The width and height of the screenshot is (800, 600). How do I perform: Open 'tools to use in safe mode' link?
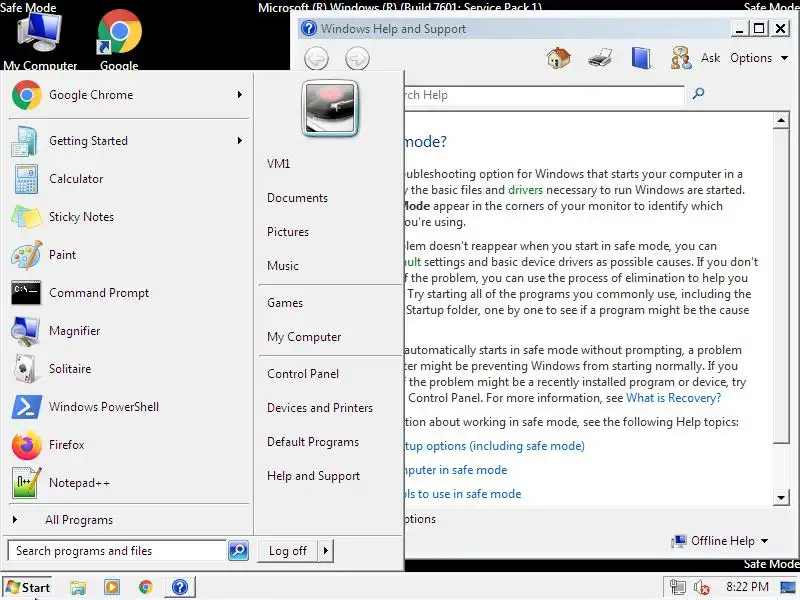[x=463, y=494]
